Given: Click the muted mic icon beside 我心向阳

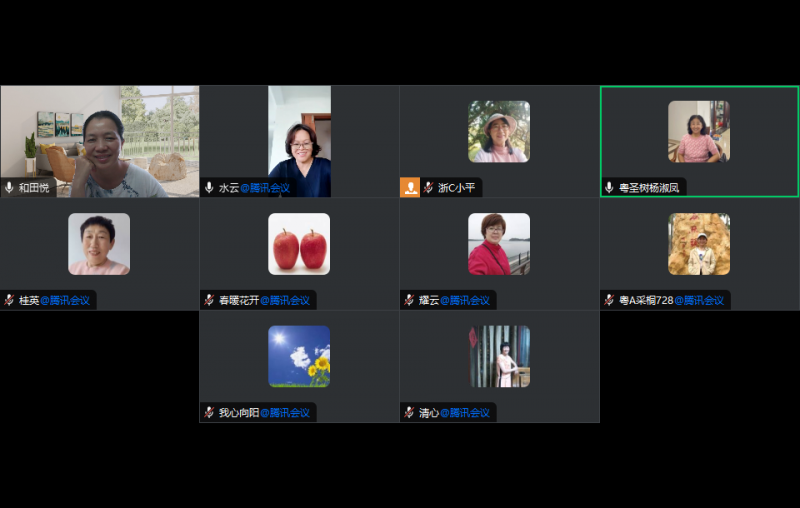Looking at the screenshot, I should tap(209, 412).
